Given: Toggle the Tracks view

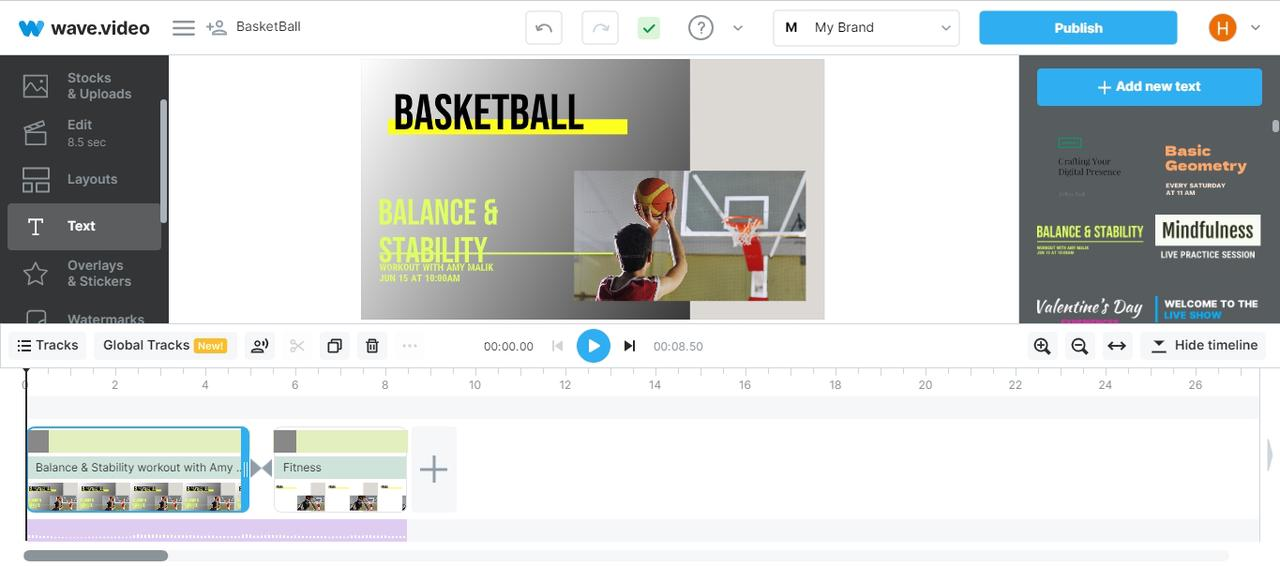Looking at the screenshot, I should (x=48, y=346).
